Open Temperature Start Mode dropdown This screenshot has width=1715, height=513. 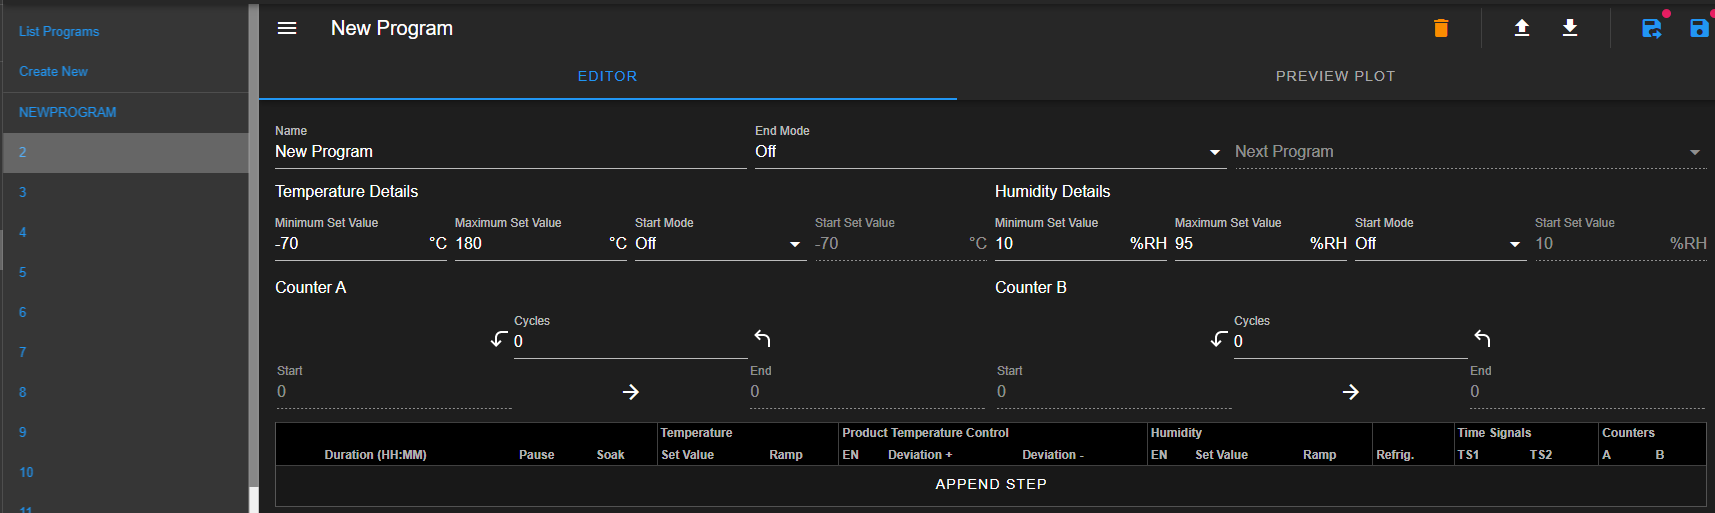[720, 244]
